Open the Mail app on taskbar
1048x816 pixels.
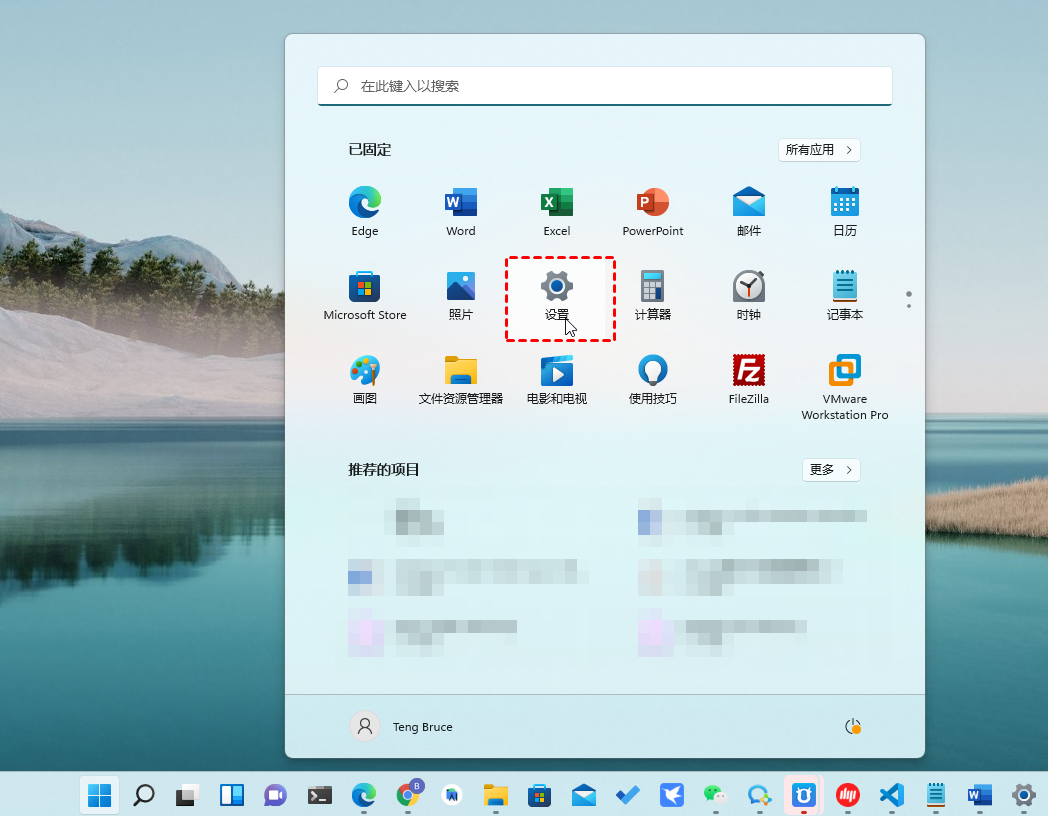tap(583, 795)
